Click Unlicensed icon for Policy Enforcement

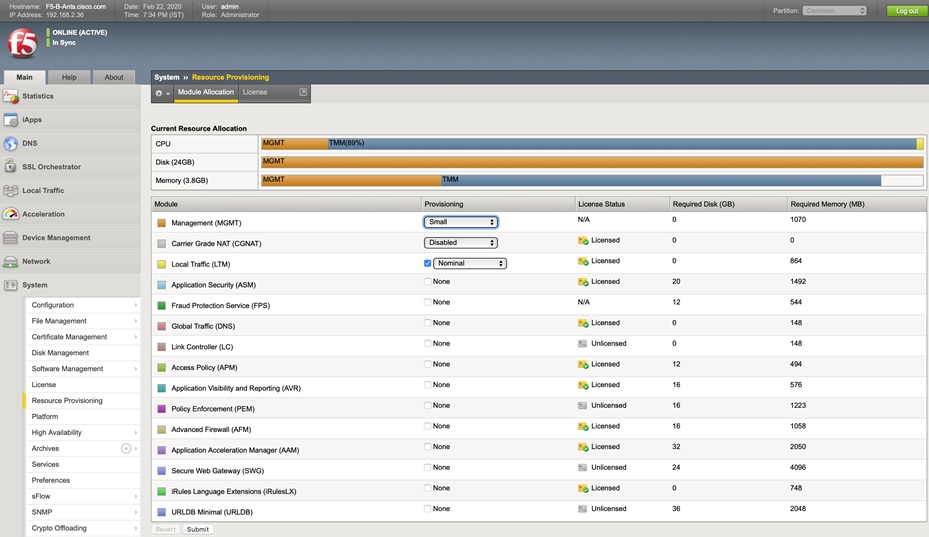pos(582,406)
